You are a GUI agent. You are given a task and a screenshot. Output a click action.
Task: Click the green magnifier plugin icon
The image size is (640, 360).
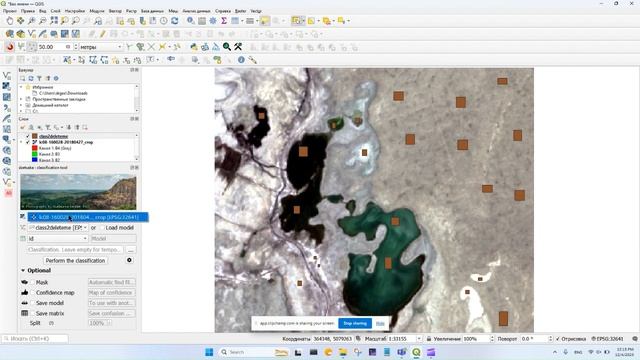coord(227,47)
